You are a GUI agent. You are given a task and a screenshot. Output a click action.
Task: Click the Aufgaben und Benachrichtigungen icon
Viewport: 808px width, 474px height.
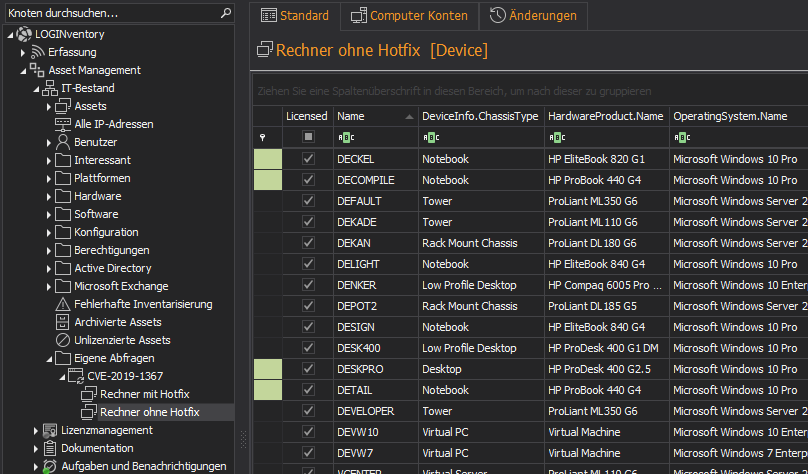click(49, 466)
